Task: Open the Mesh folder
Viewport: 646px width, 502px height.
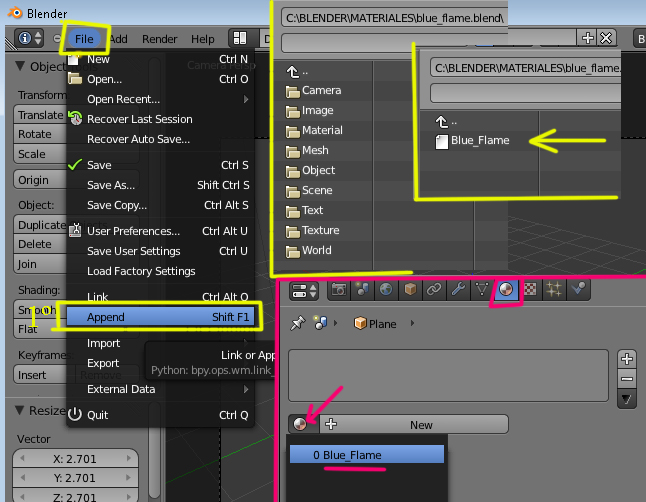Action: point(307,150)
